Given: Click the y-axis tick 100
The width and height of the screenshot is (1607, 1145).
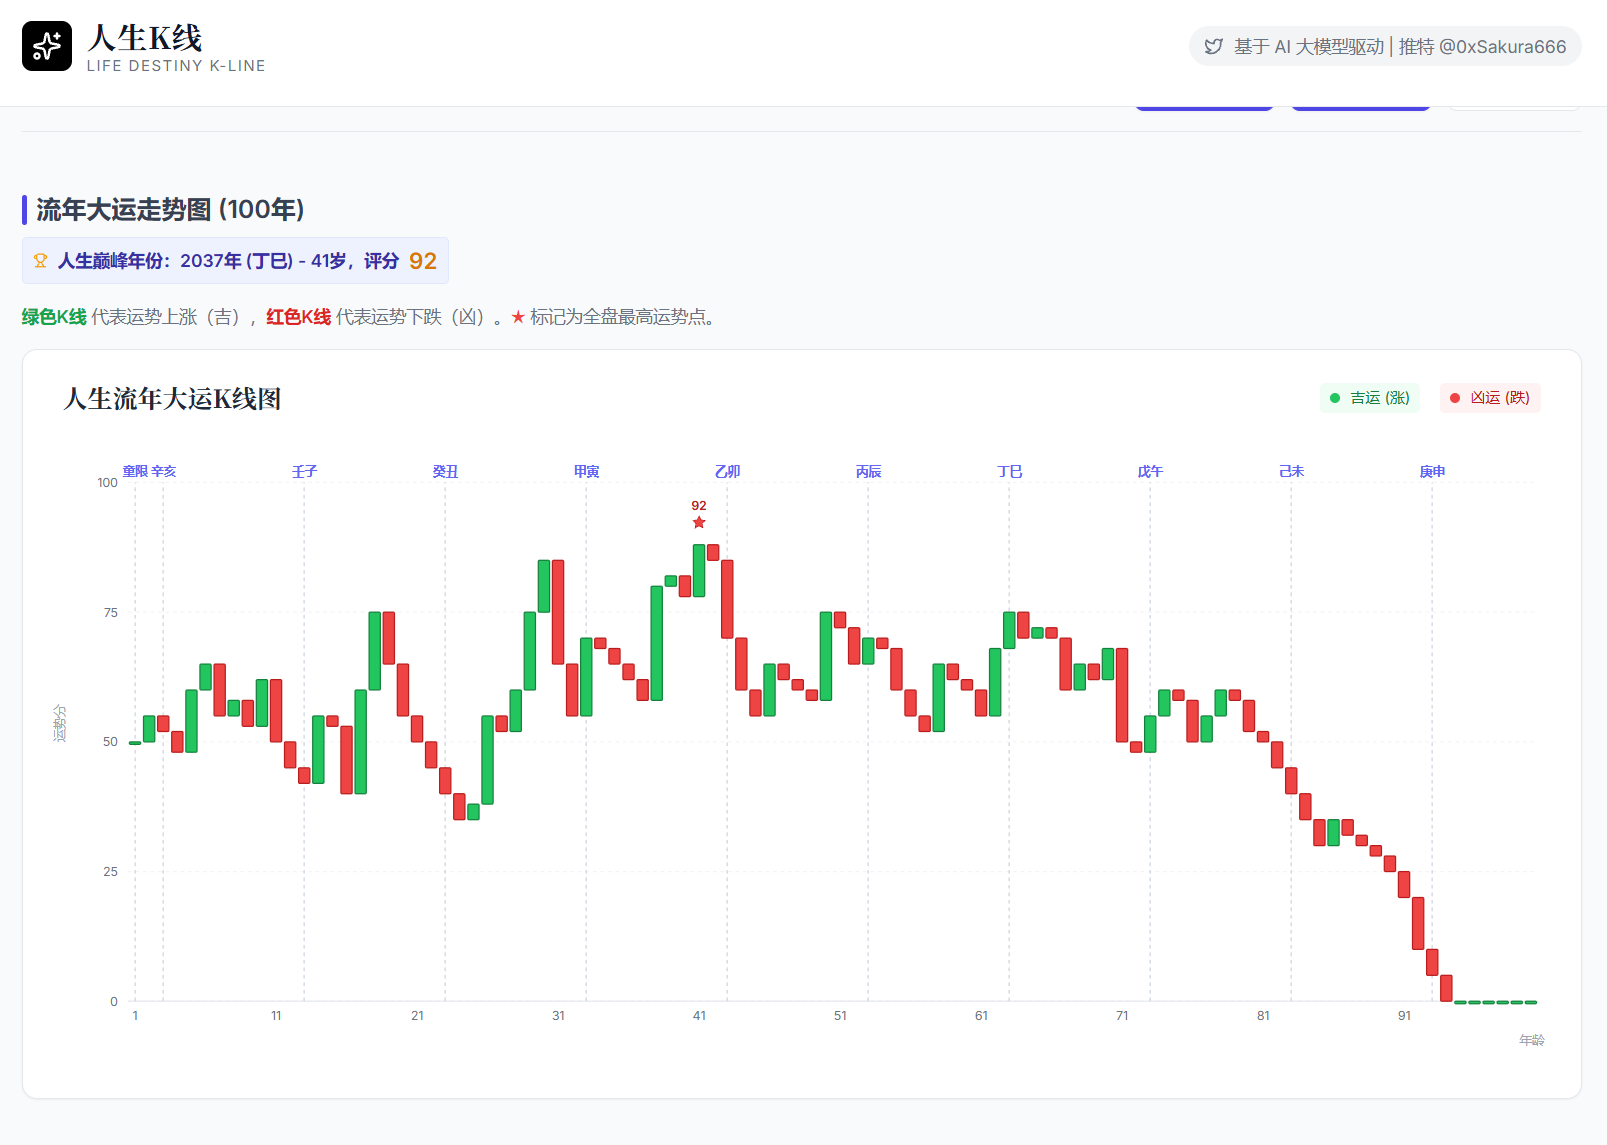Looking at the screenshot, I should (107, 482).
